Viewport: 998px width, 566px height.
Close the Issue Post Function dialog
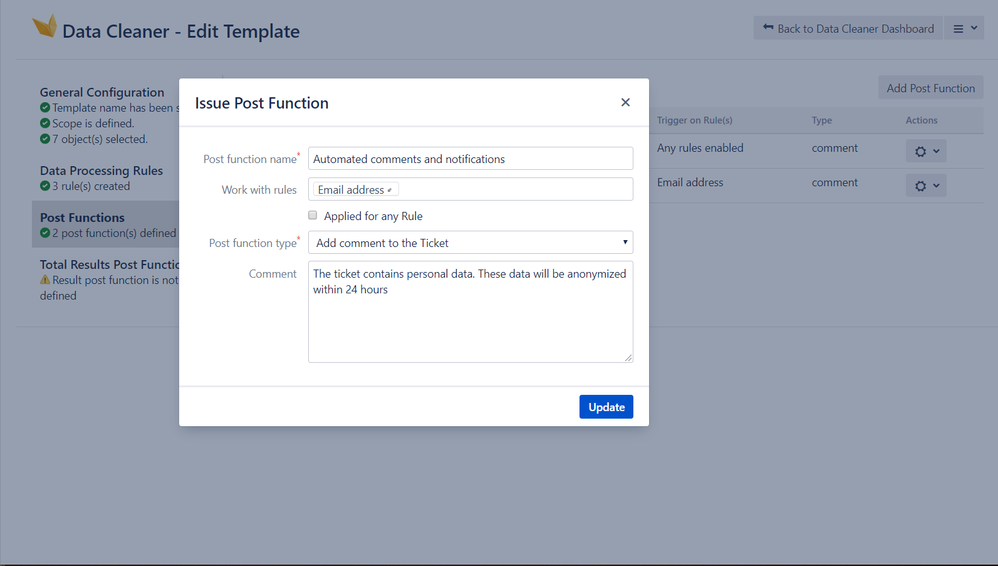click(x=625, y=103)
